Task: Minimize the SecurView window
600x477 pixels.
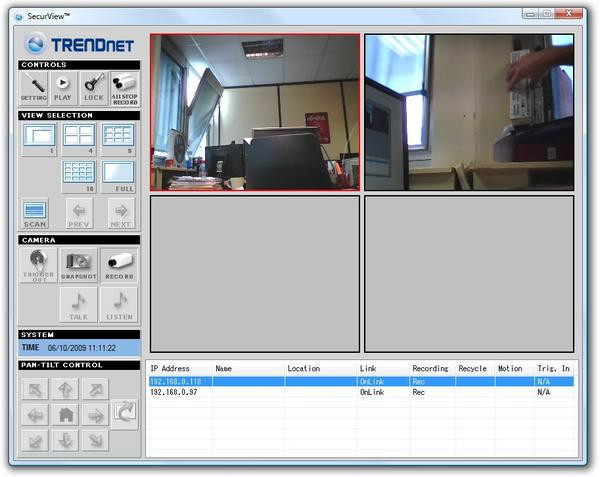Action: click(x=530, y=14)
